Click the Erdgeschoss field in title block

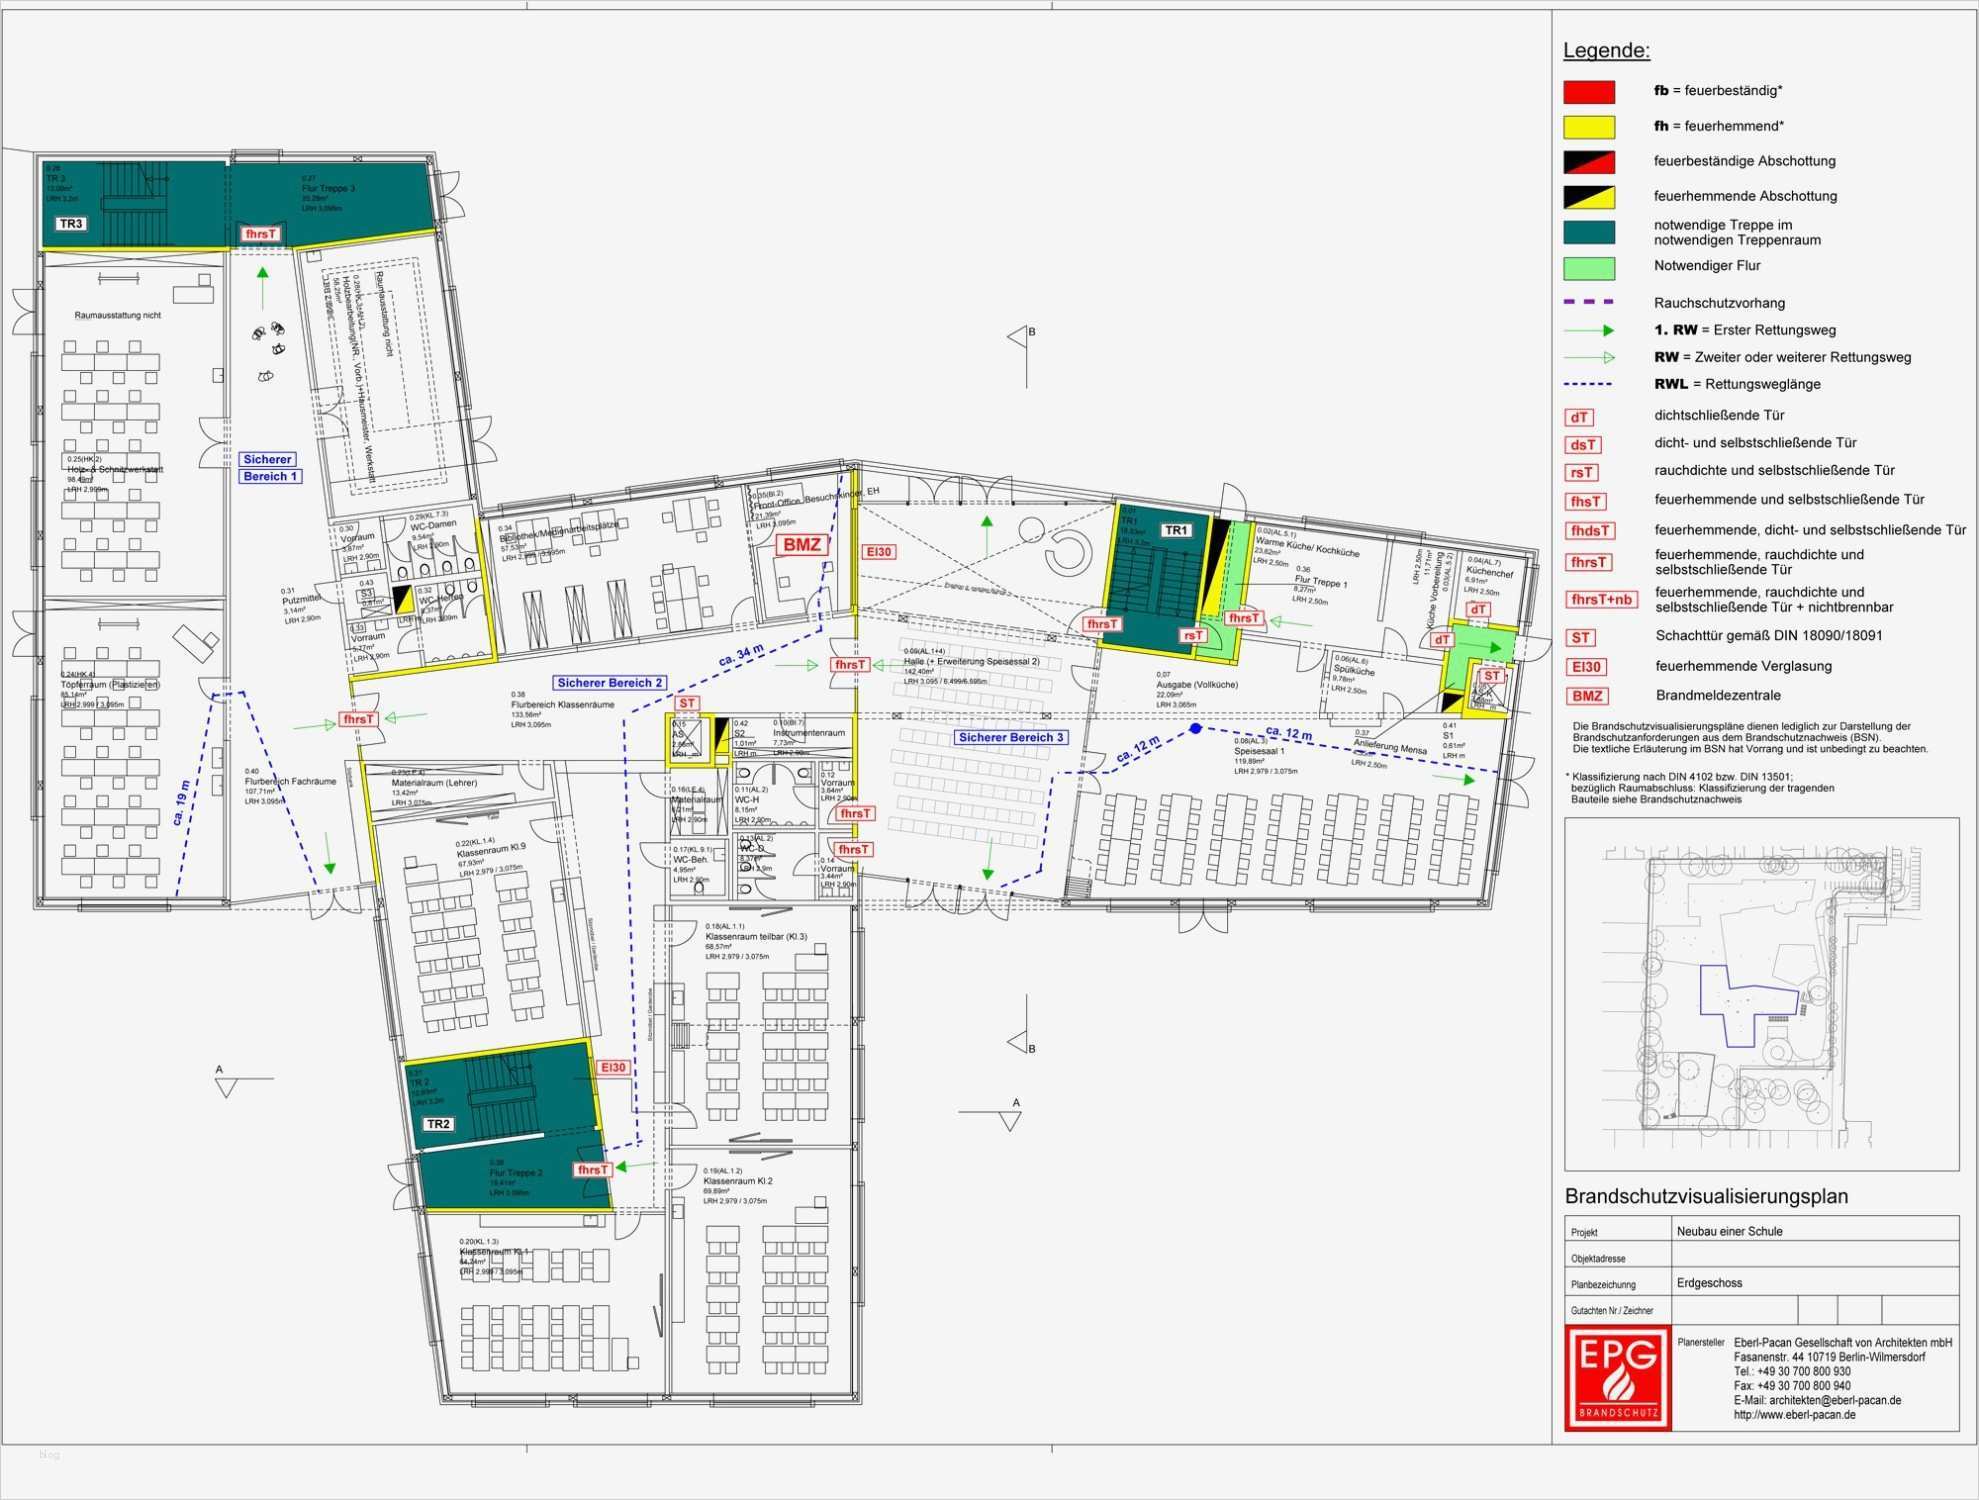pyautogui.click(x=1709, y=1283)
